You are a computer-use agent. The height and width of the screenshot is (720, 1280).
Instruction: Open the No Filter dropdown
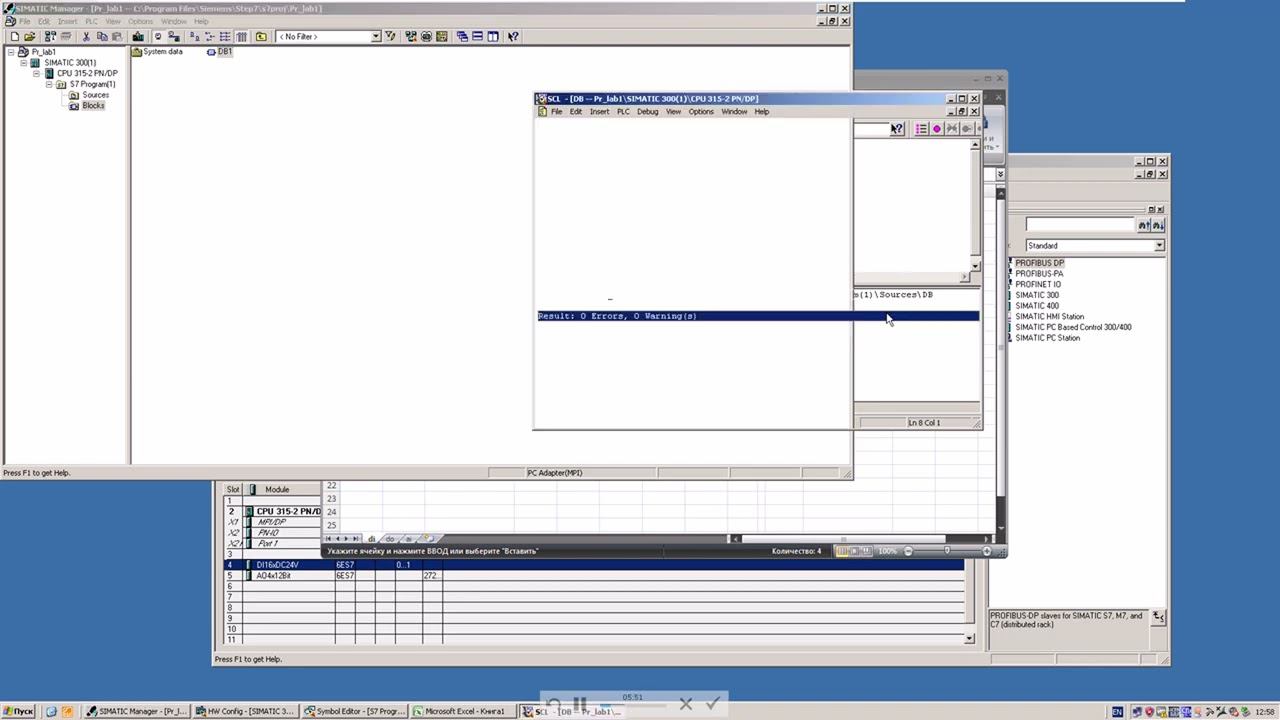pos(376,36)
